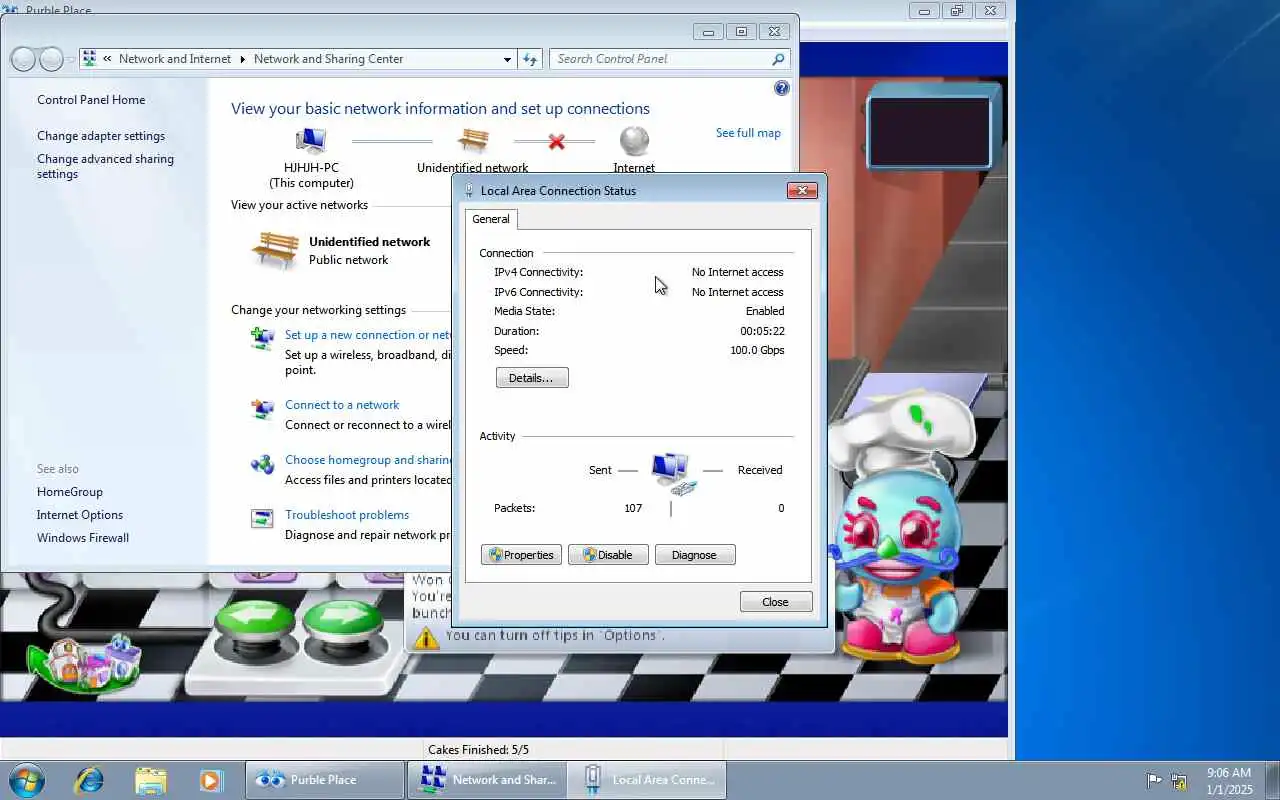Viewport: 1280px width, 800px height.
Task: Click Cakes Finished: 5/5 status text
Action: point(478,750)
